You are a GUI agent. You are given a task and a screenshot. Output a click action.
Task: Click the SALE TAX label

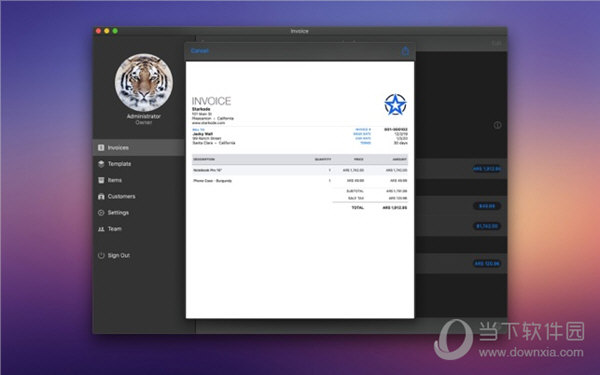(356, 198)
